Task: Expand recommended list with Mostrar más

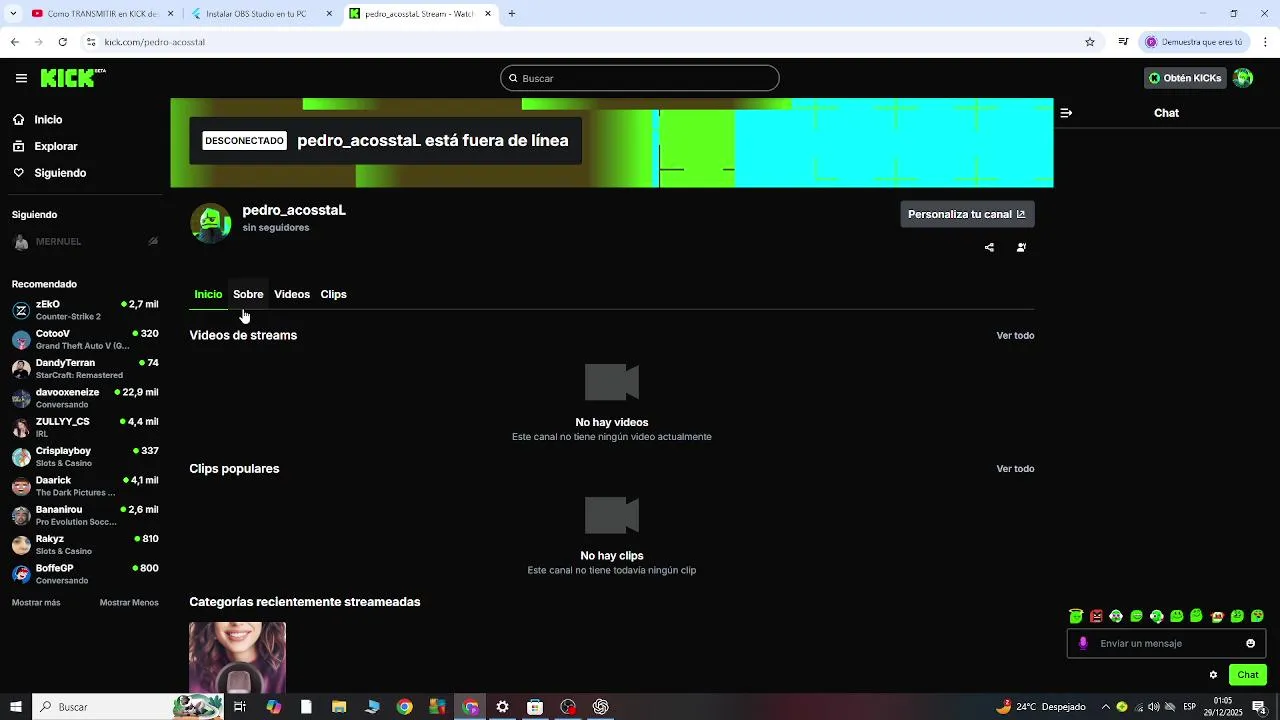Action: pyautogui.click(x=36, y=603)
